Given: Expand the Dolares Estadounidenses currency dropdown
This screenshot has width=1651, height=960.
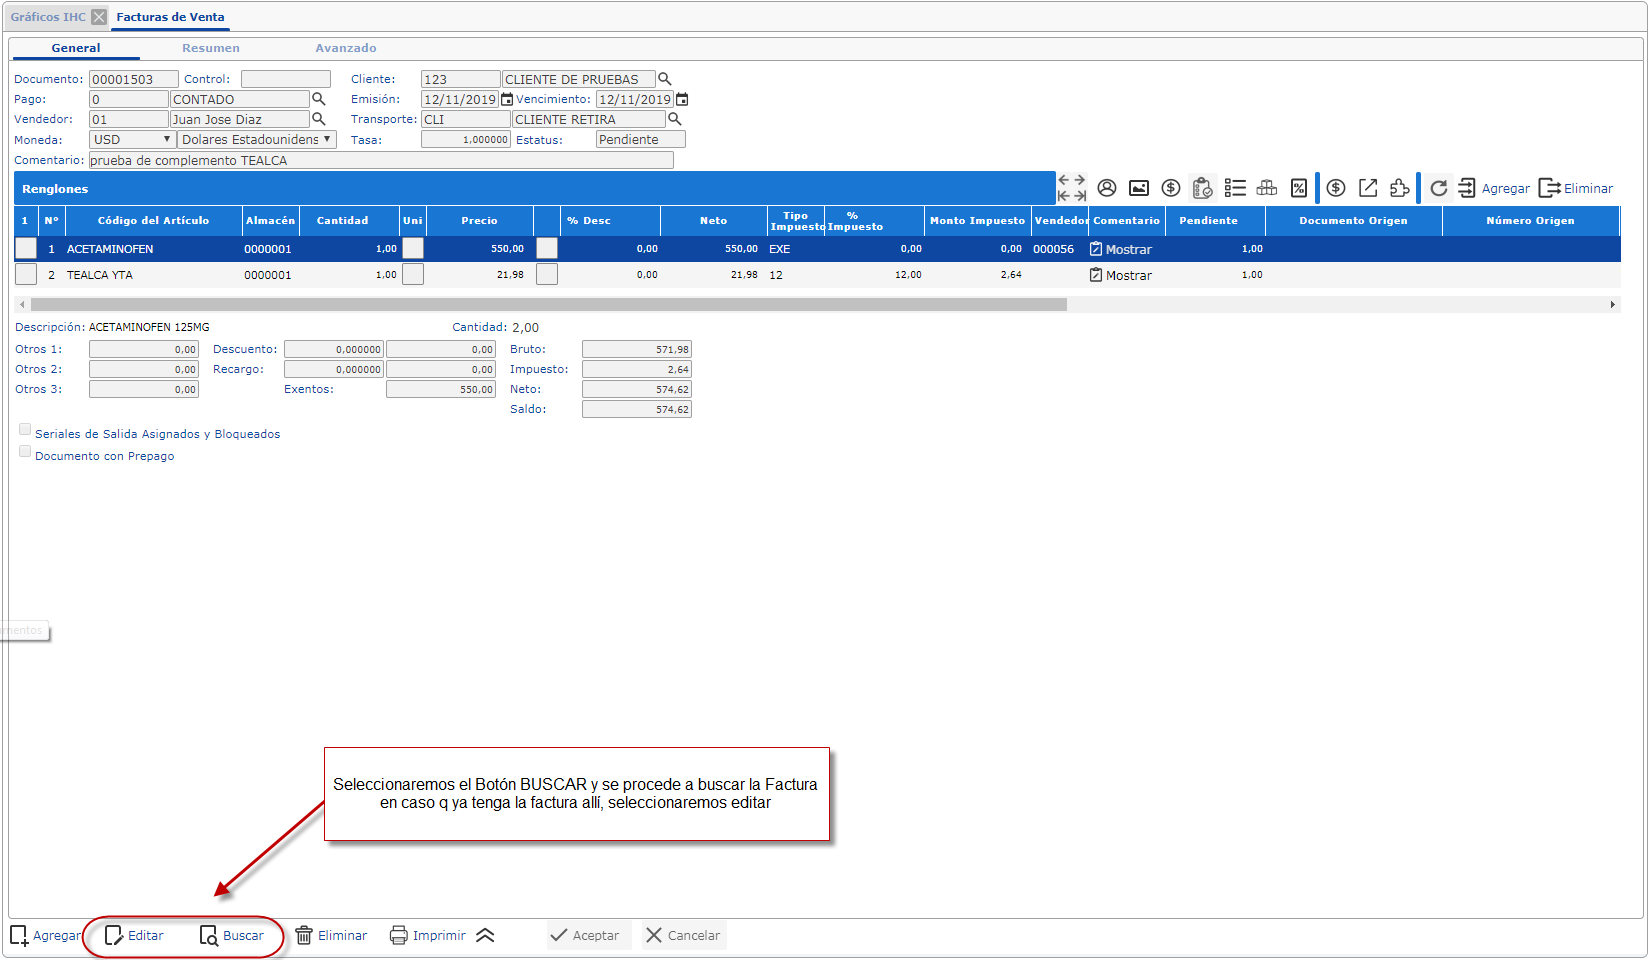Looking at the screenshot, I should pyautogui.click(x=257, y=140).
